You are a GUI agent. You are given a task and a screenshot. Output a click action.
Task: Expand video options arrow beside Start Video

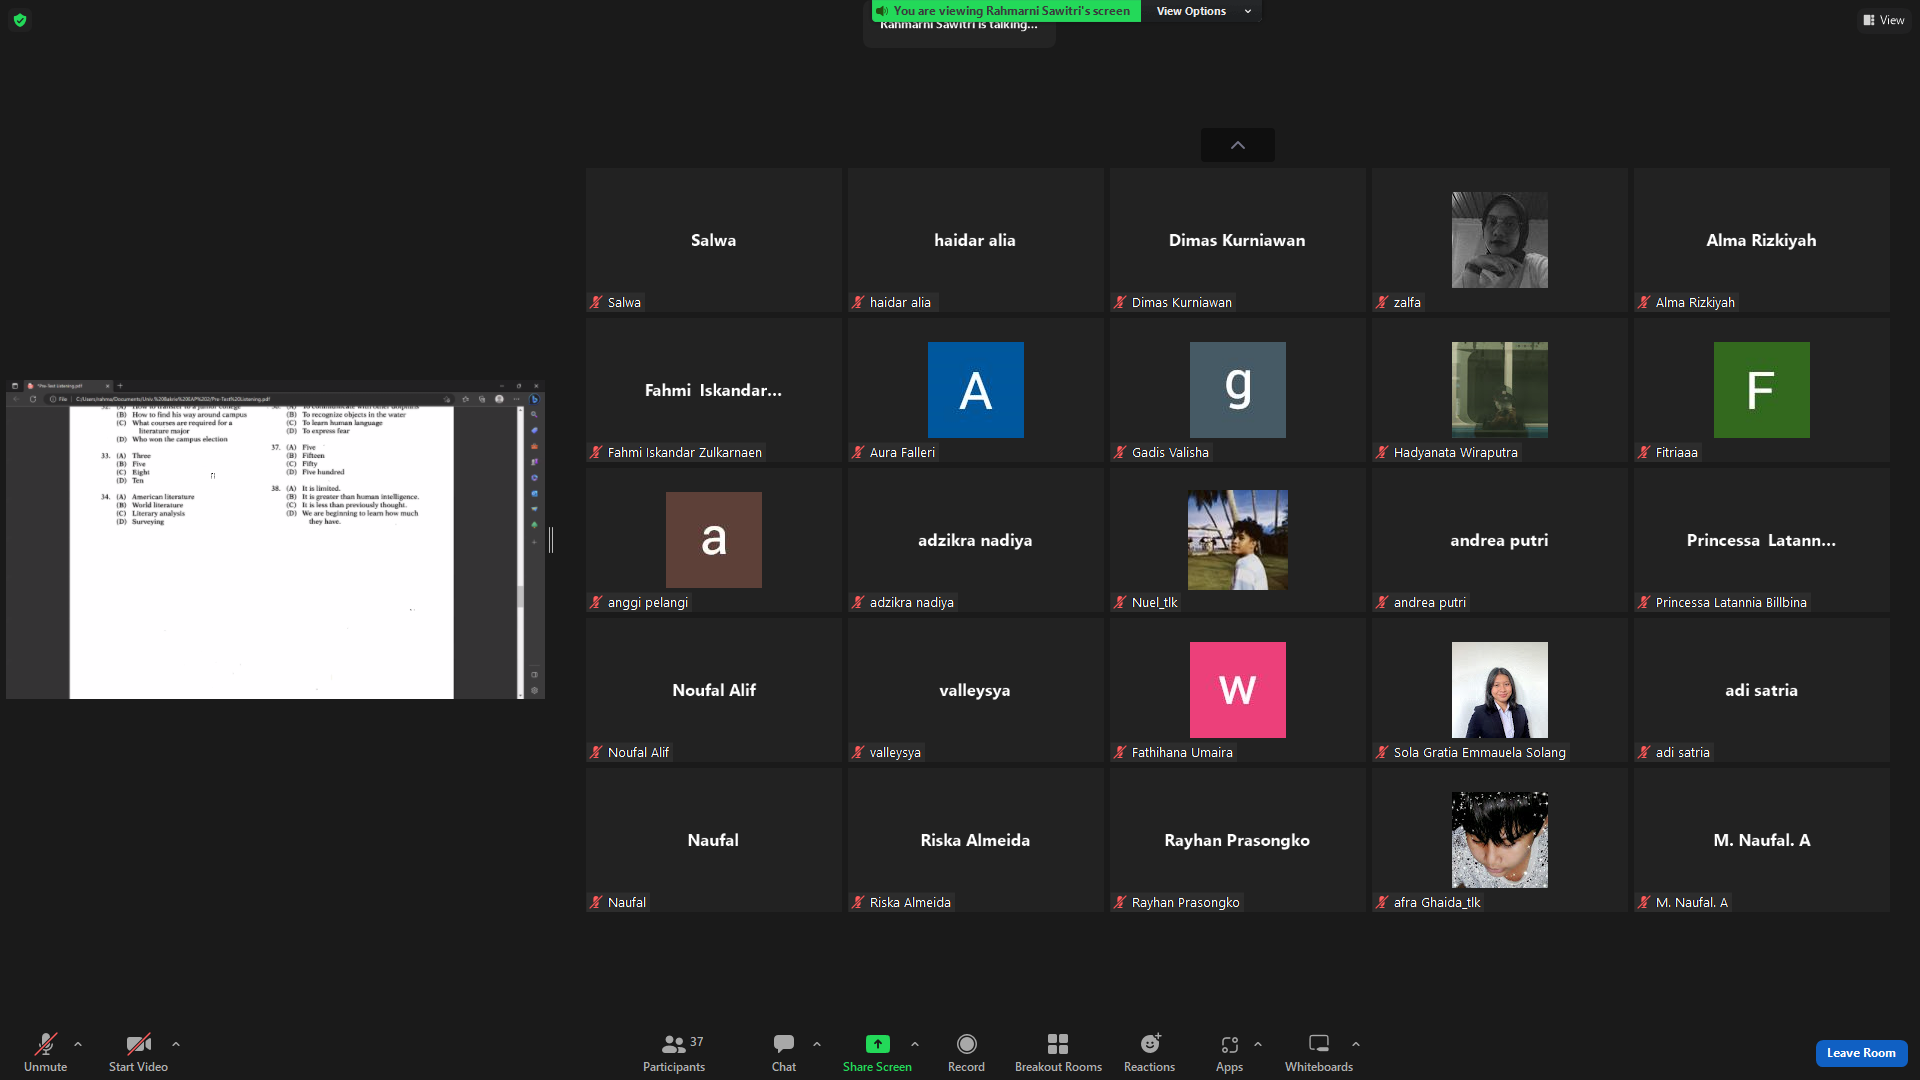[x=176, y=1044]
